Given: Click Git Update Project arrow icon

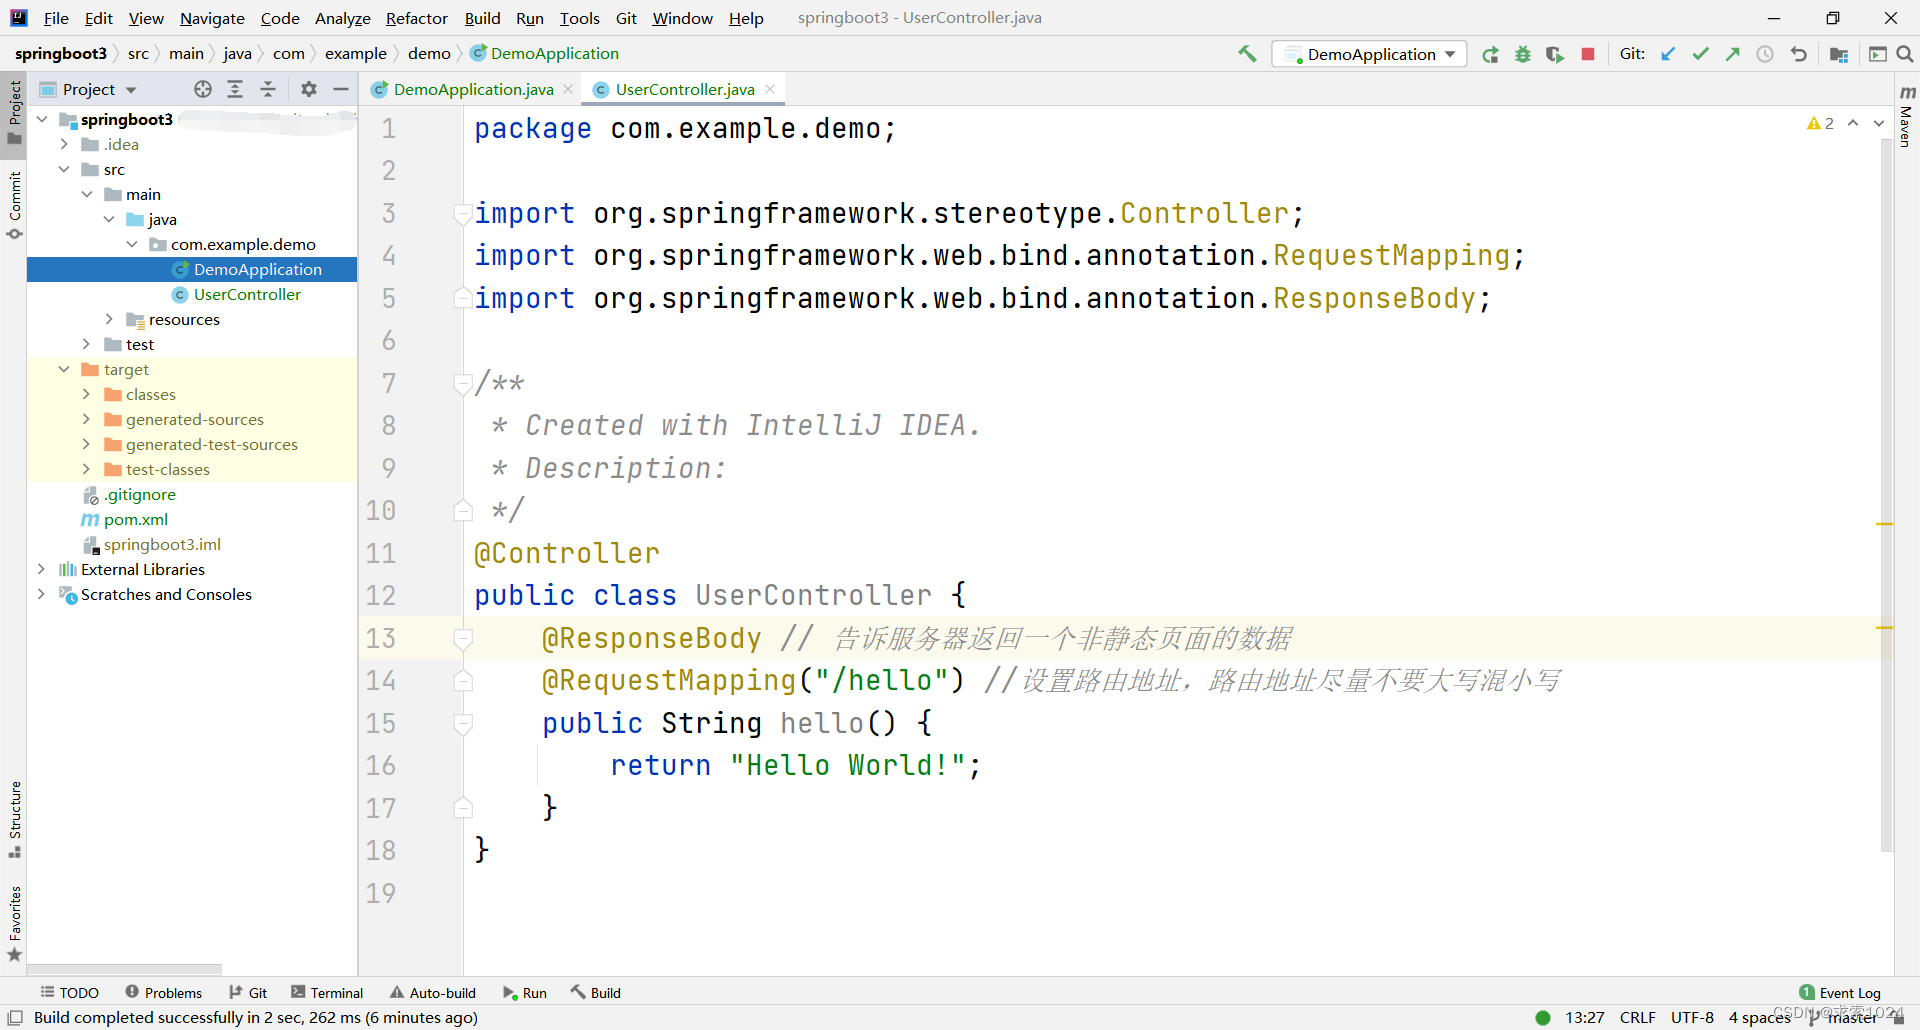Looking at the screenshot, I should (1668, 54).
